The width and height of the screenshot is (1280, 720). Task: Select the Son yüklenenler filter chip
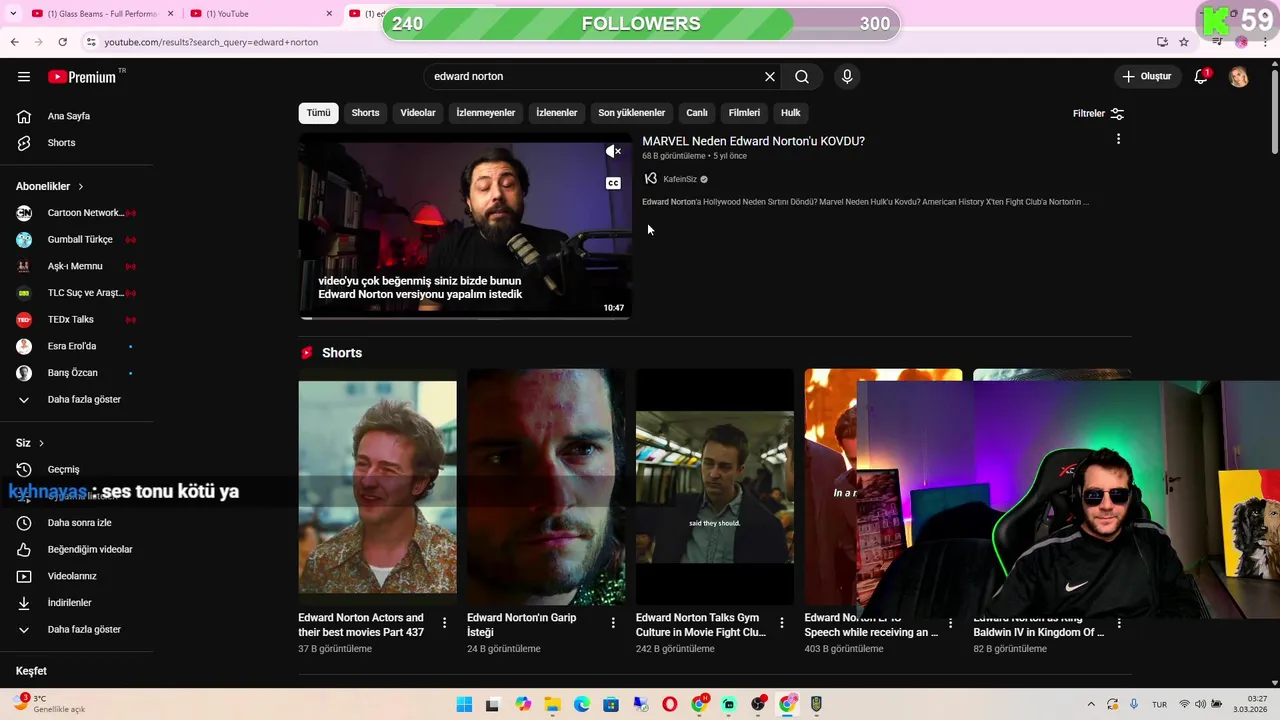(632, 113)
